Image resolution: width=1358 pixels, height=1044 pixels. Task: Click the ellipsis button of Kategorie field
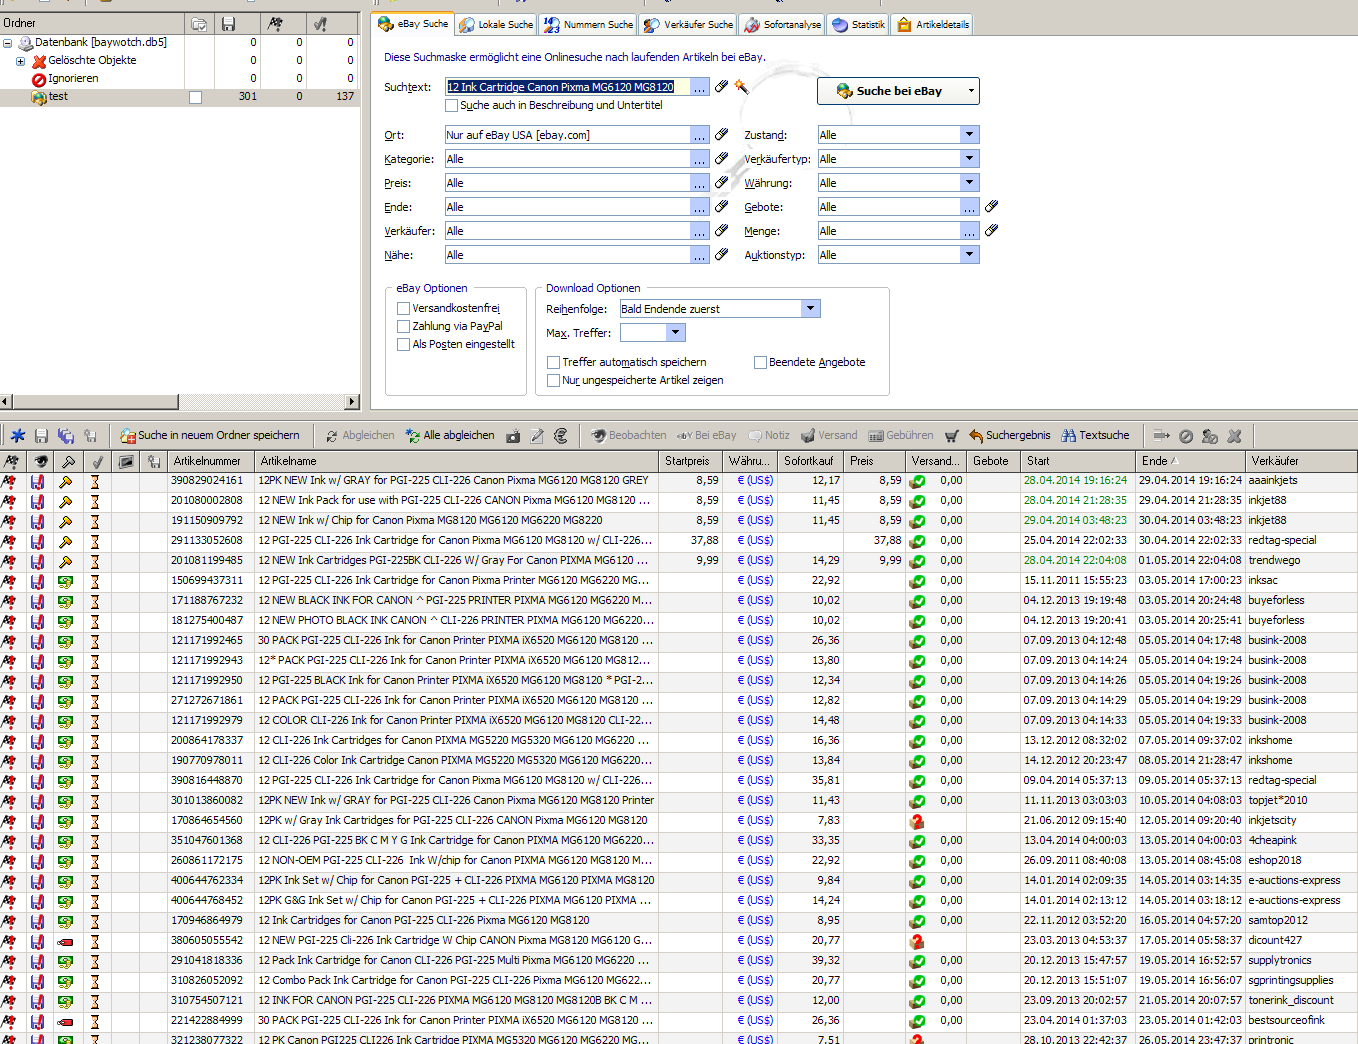(700, 159)
